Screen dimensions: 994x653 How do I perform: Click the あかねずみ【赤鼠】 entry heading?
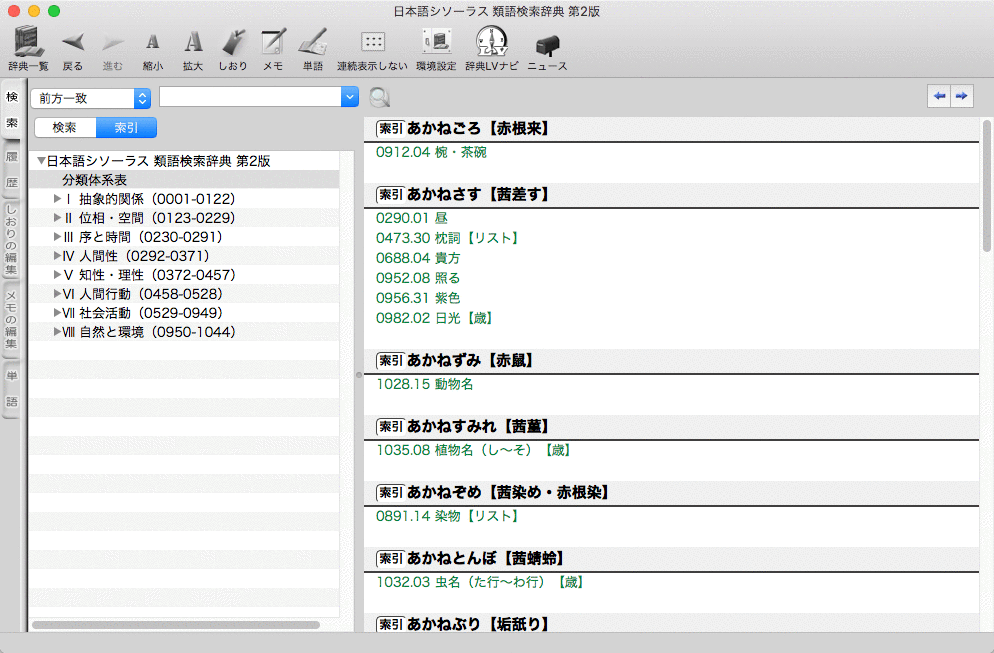click(470, 361)
